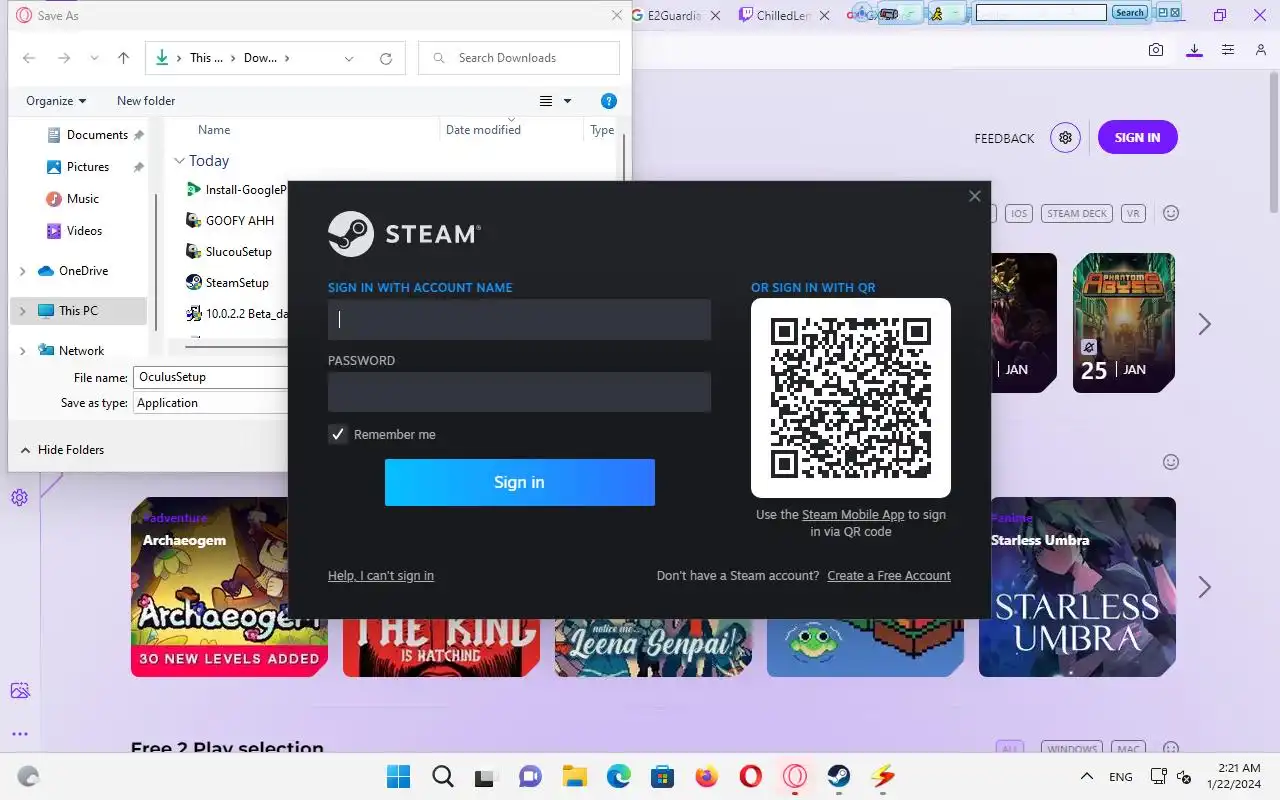The height and width of the screenshot is (800, 1280).
Task: Open address bar history dropdown
Action: pyautogui.click(x=349, y=58)
